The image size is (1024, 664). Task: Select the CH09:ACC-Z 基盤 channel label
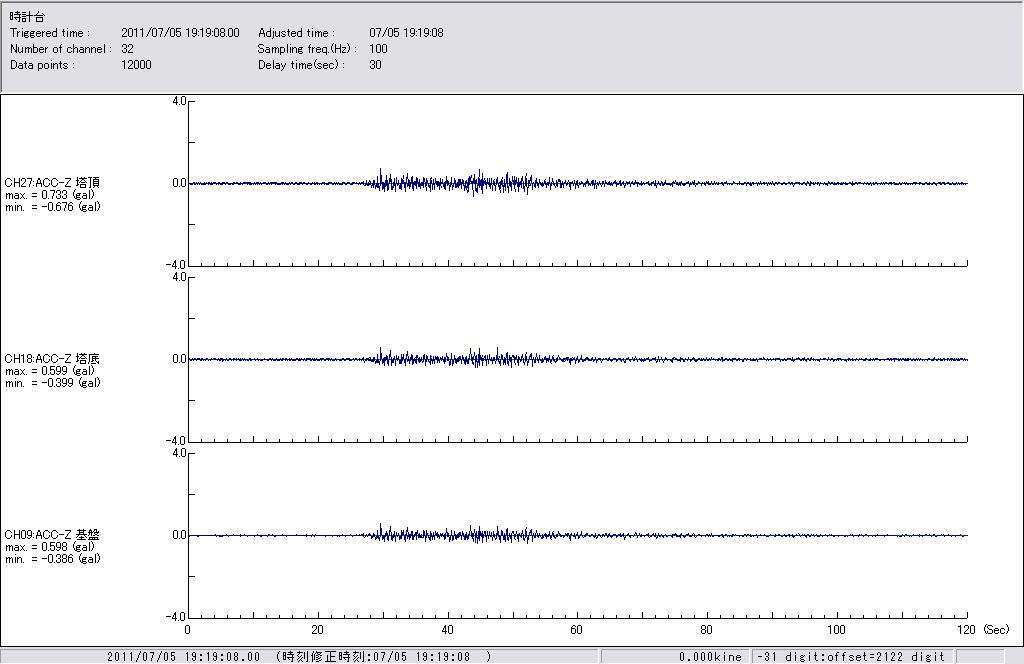52,535
